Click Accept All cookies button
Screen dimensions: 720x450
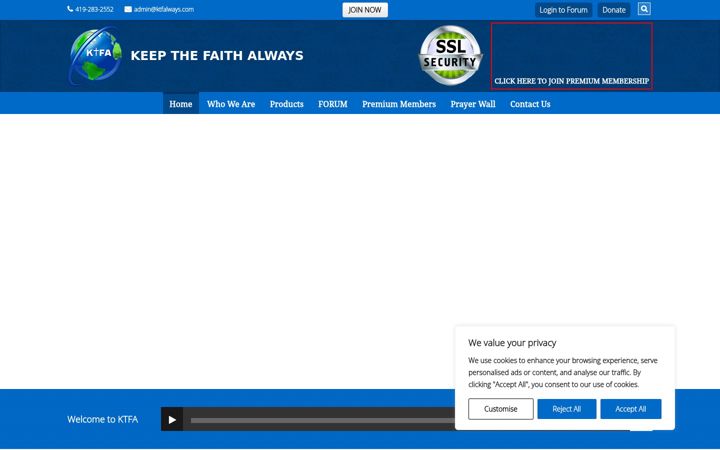(x=630, y=409)
